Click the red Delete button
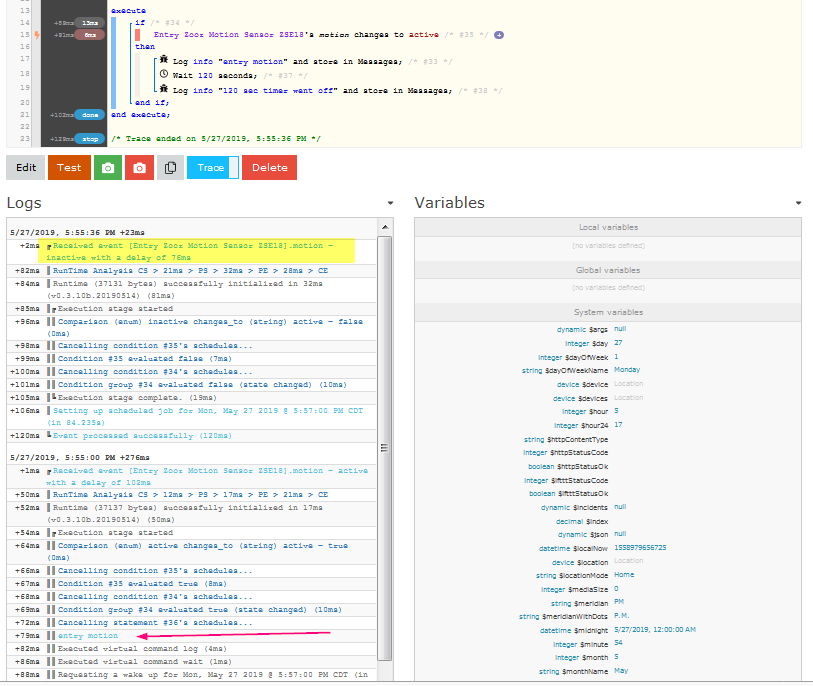 [x=270, y=167]
